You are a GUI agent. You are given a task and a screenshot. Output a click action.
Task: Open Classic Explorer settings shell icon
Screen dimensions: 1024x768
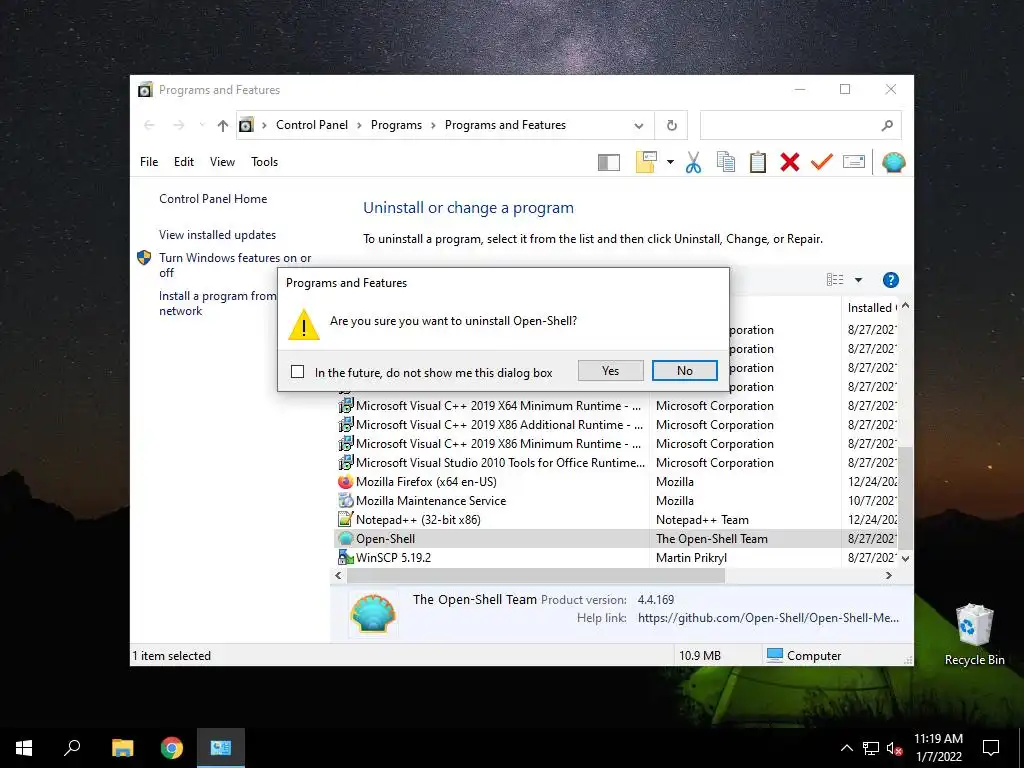(893, 162)
